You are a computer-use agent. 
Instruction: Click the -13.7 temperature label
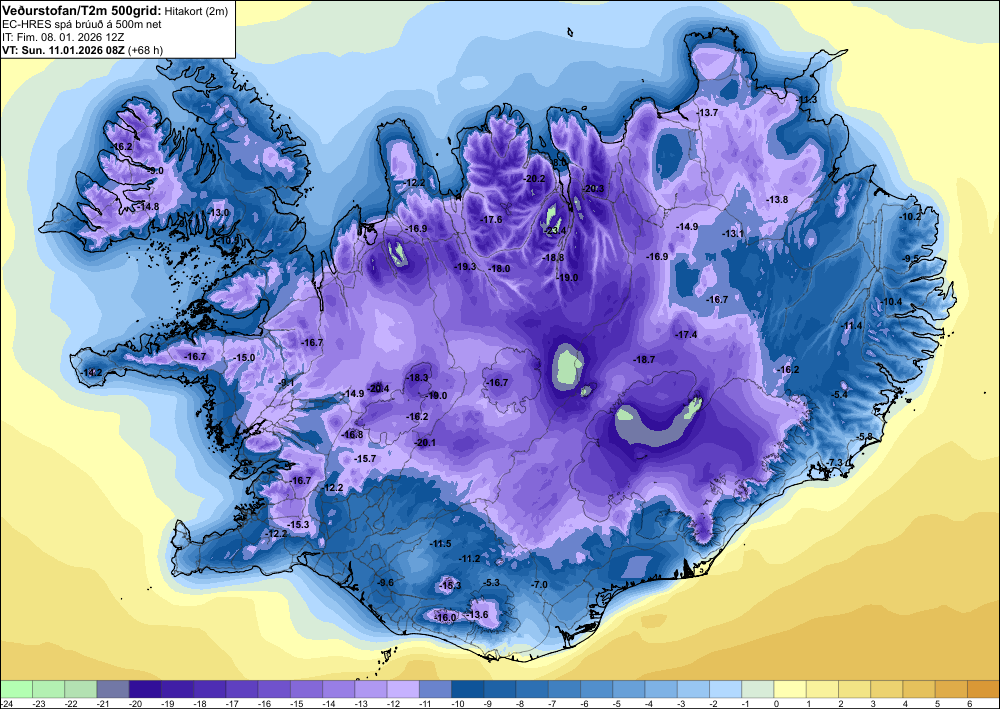[x=707, y=112]
